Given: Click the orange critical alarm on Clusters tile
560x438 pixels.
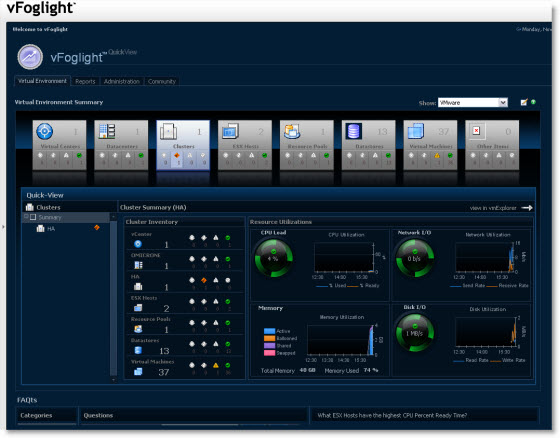Looking at the screenshot, I should 176,155.
